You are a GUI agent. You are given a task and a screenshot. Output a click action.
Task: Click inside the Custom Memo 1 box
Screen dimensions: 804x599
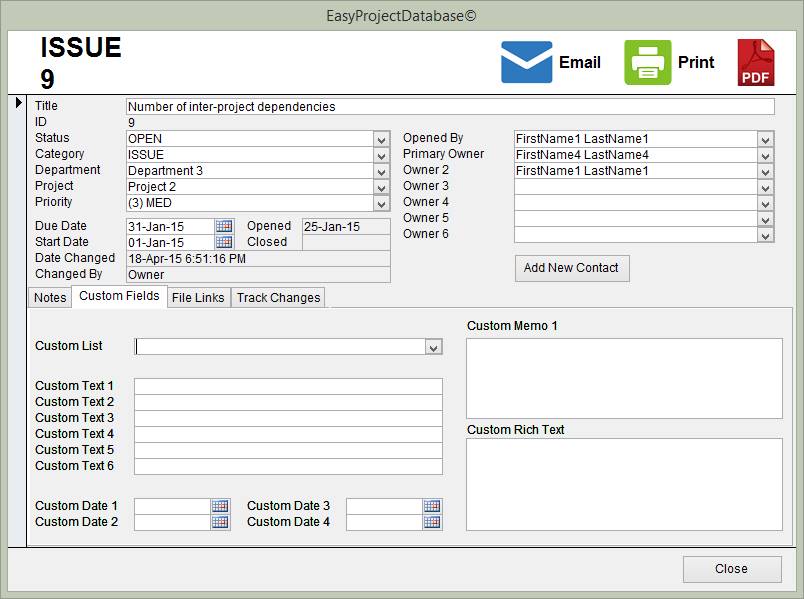click(x=624, y=378)
